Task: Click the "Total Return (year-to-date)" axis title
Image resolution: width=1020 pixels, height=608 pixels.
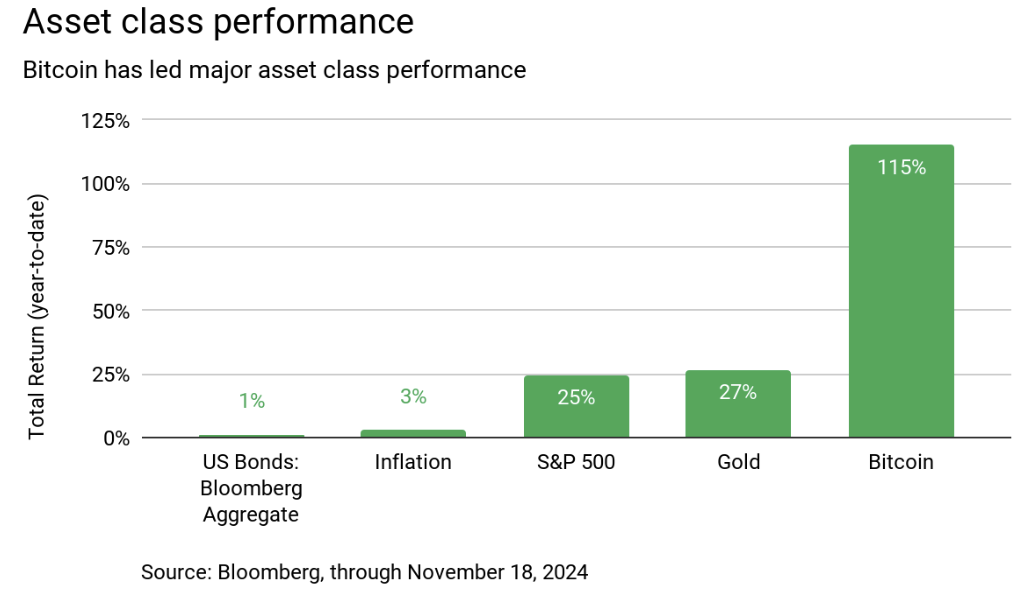Action: (x=38, y=316)
